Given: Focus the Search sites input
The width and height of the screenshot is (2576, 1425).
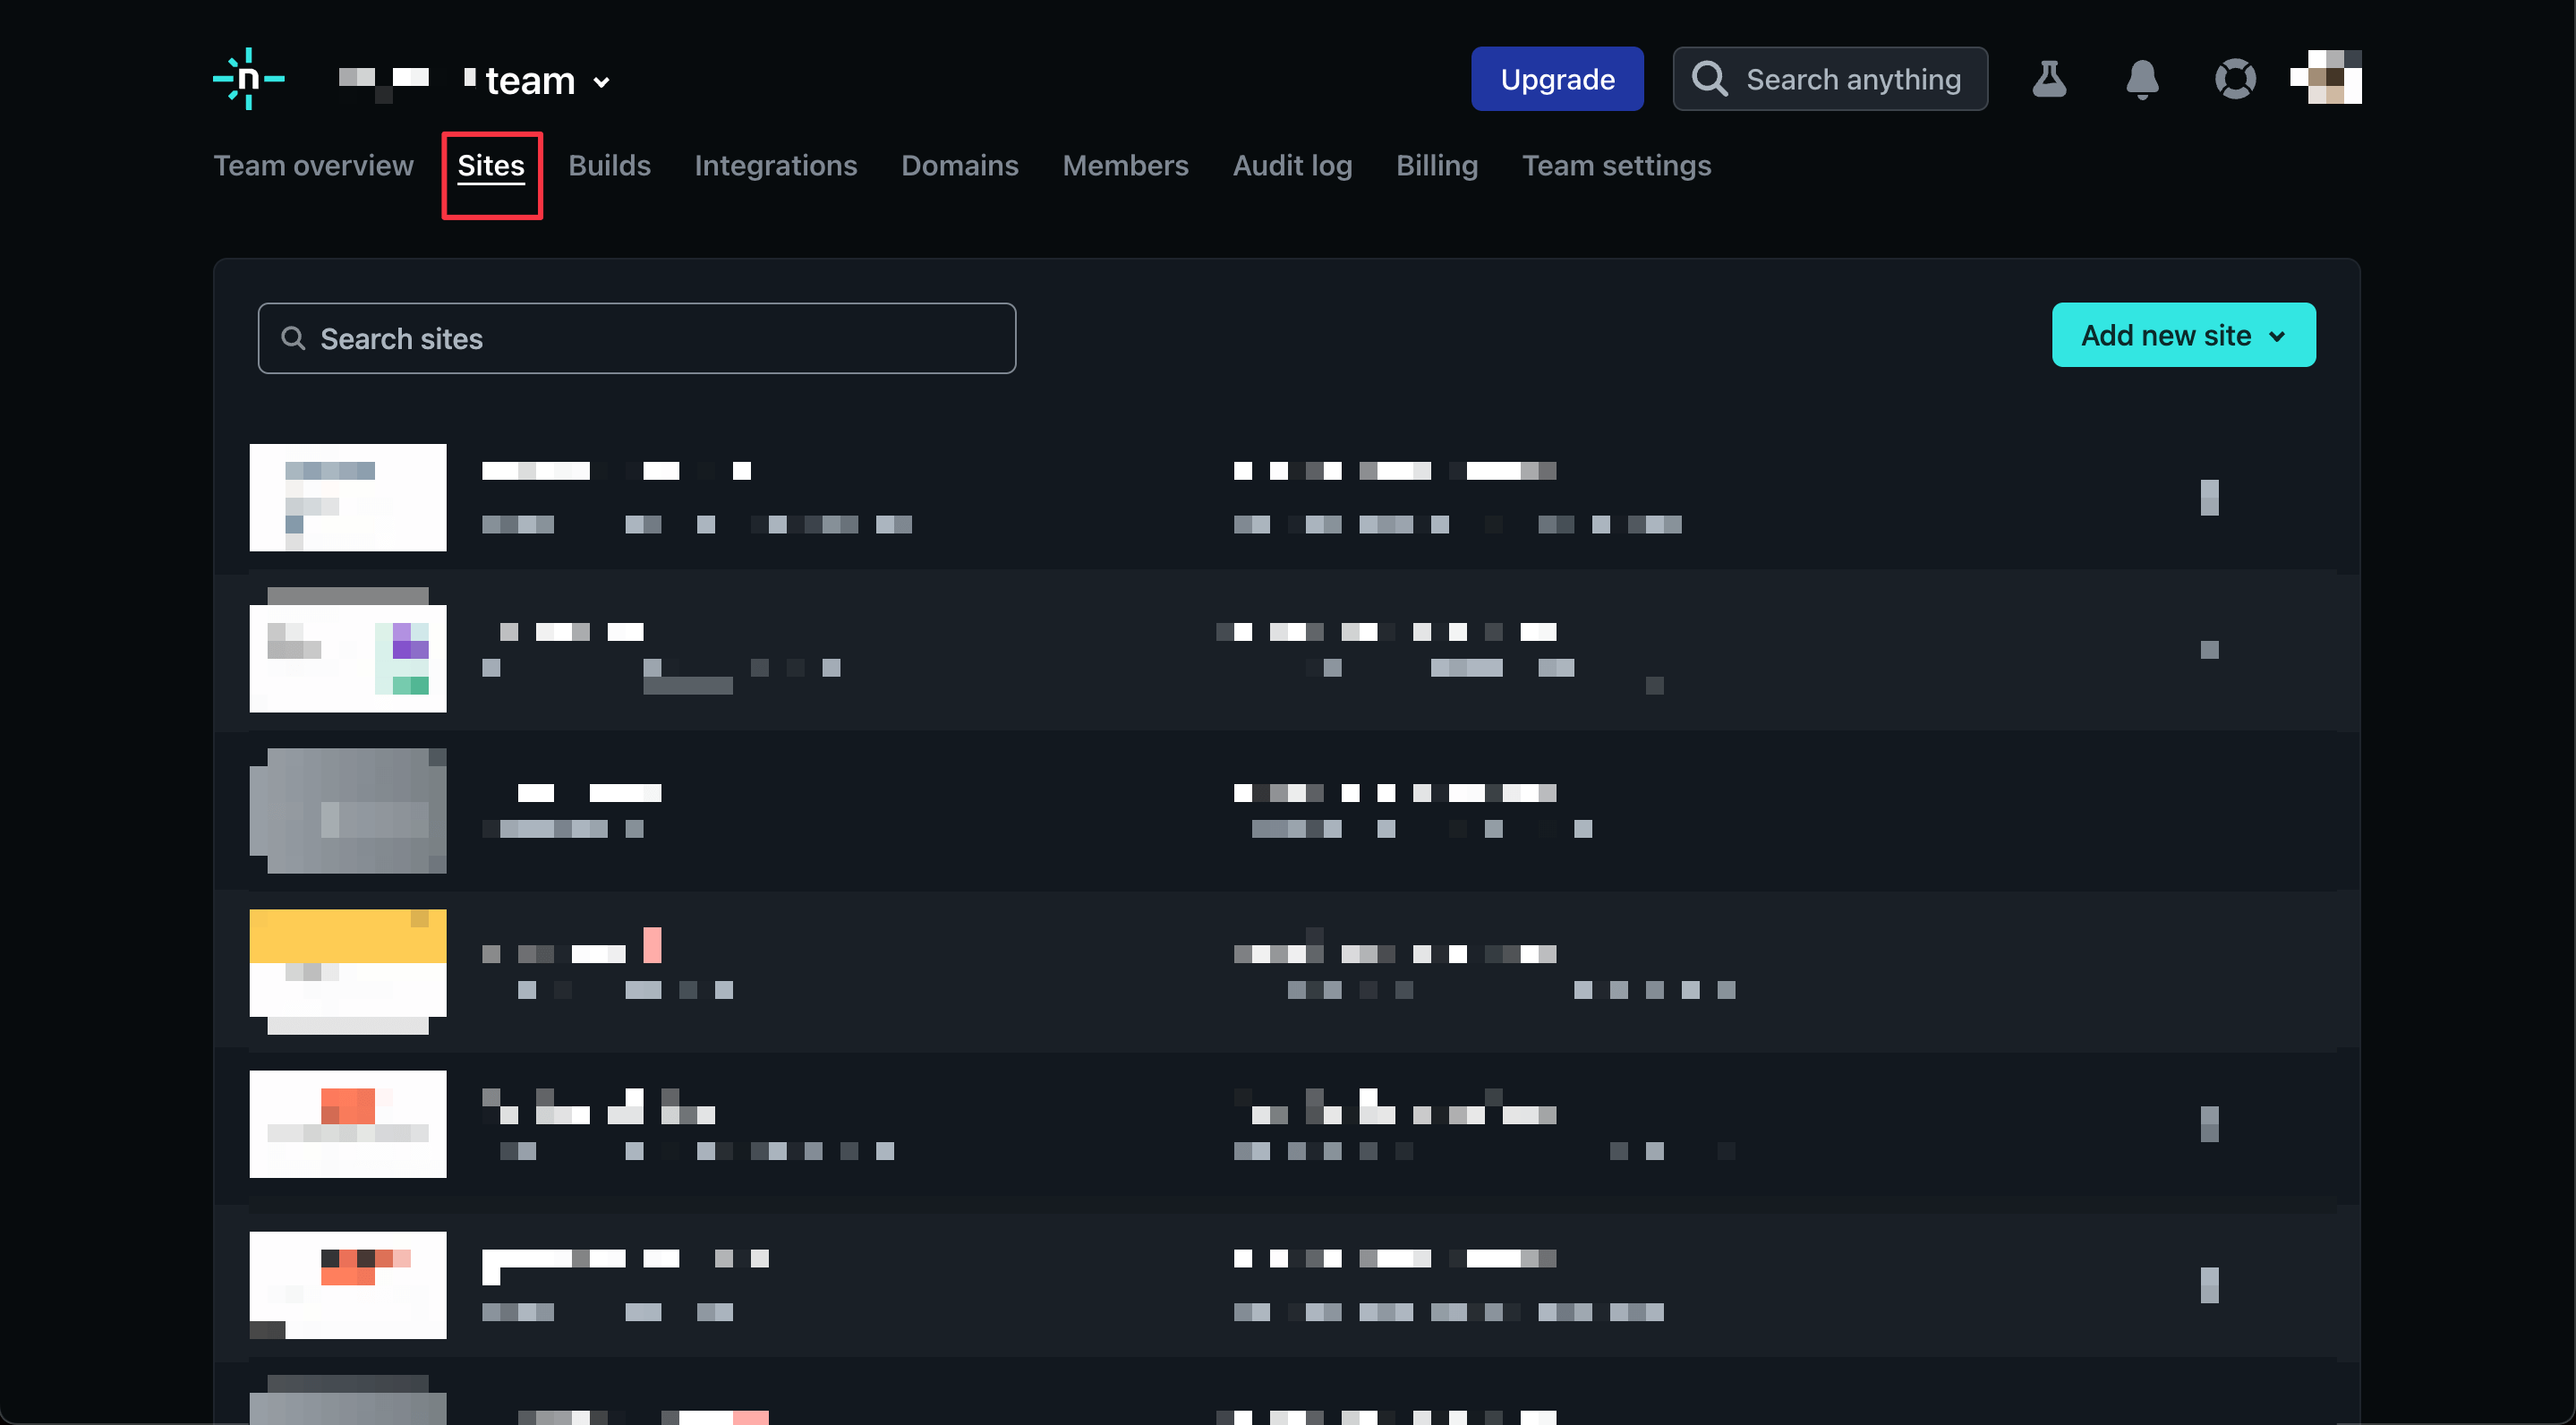Looking at the screenshot, I should click(x=637, y=338).
